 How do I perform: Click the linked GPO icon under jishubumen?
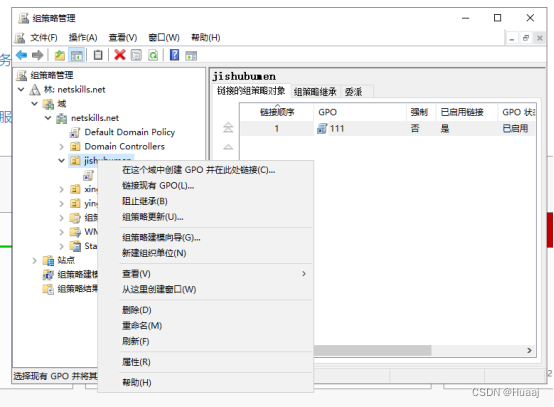click(x=88, y=175)
